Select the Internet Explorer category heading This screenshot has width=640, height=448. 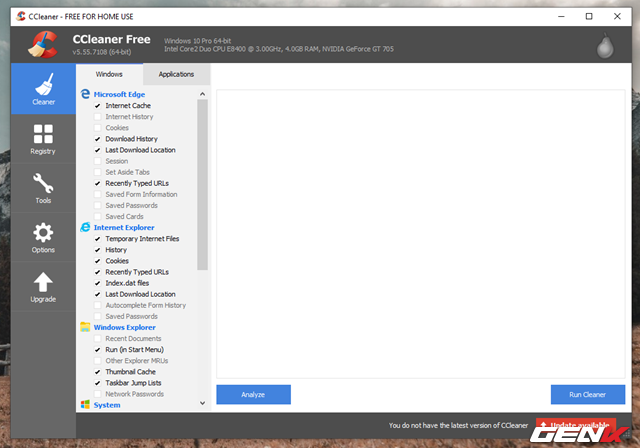click(x=124, y=228)
